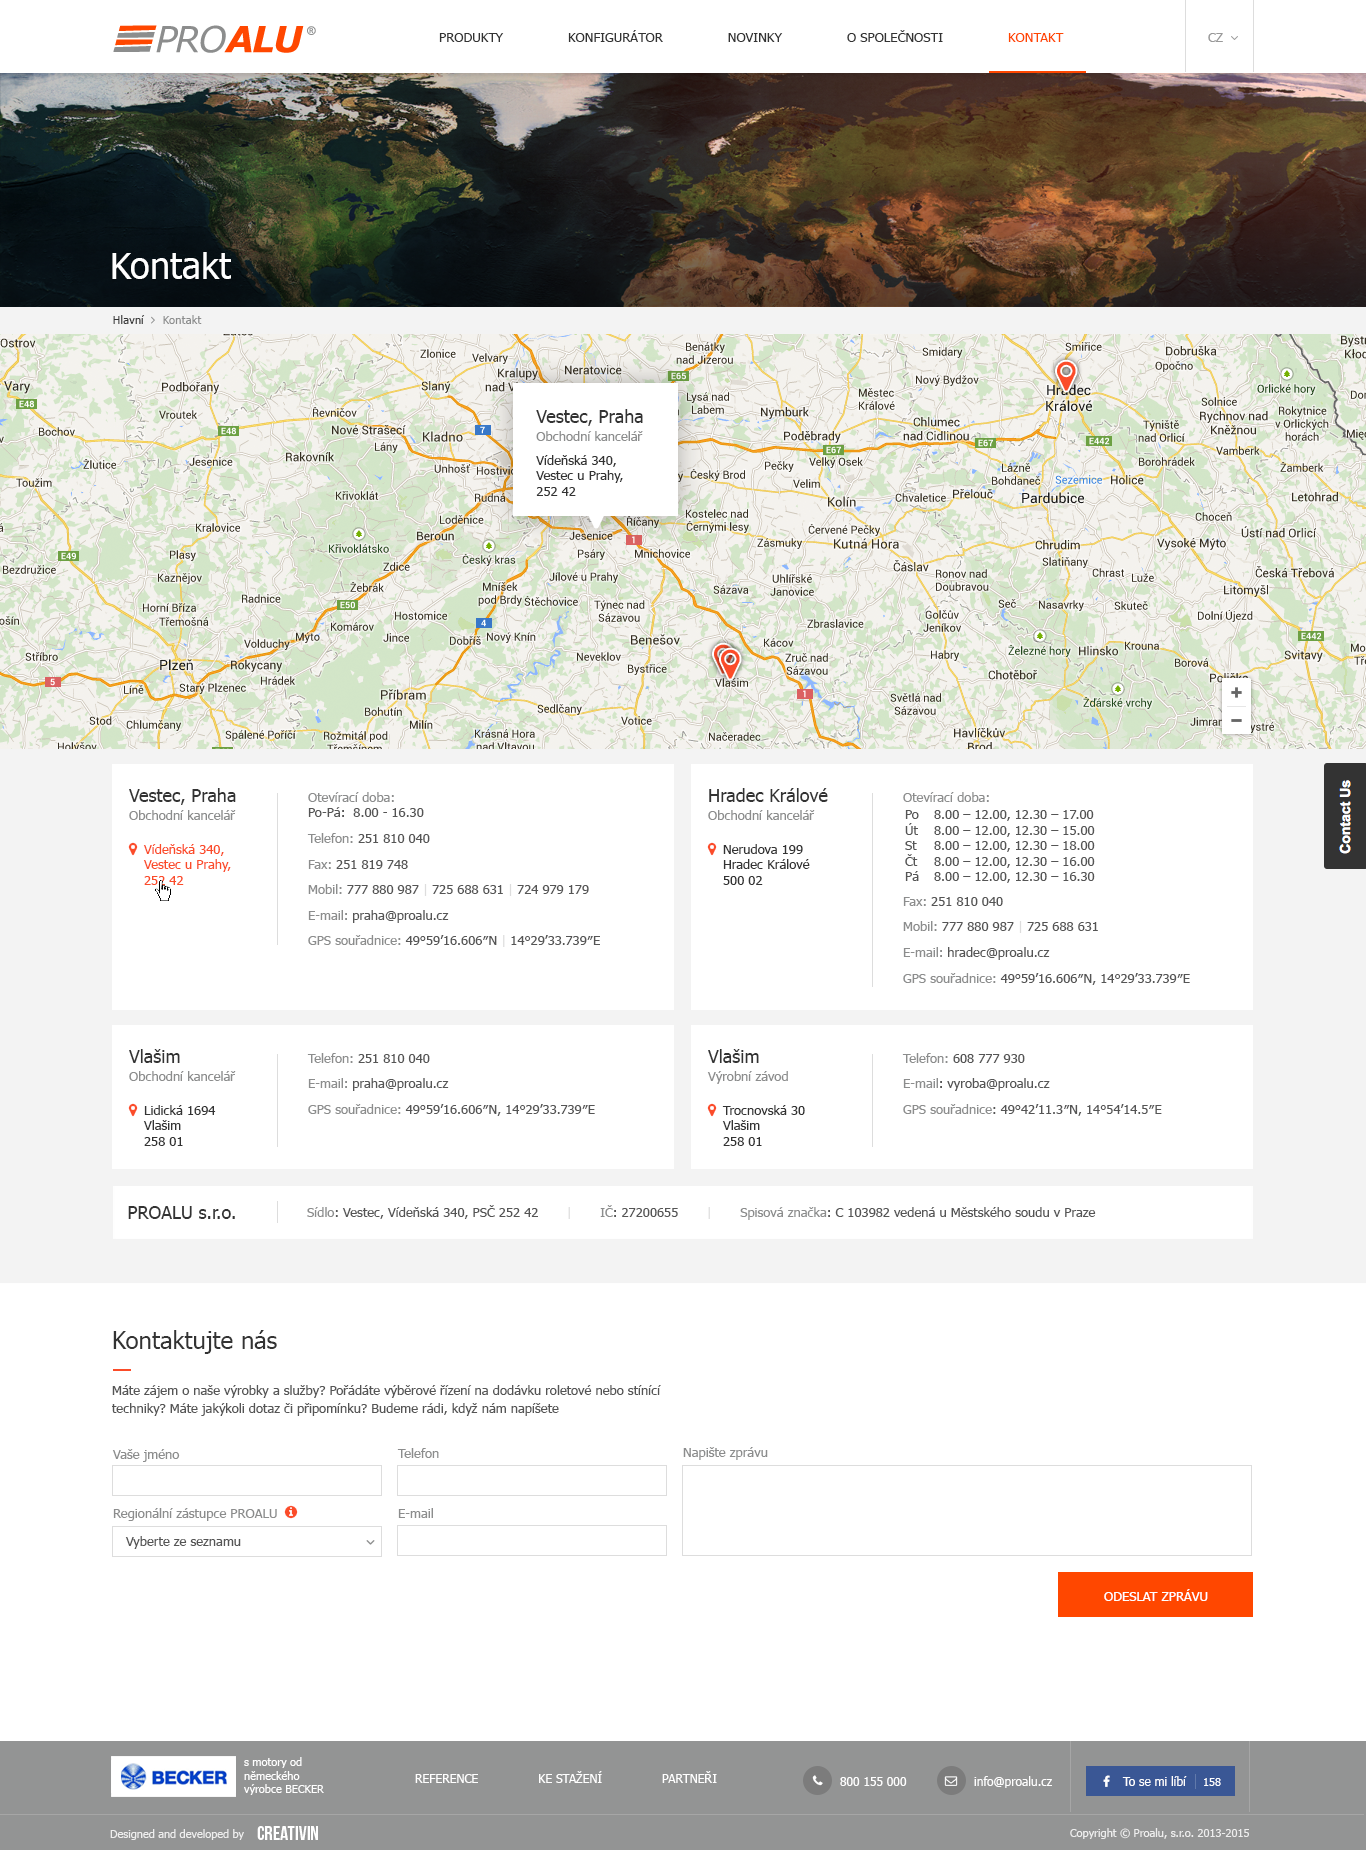The height and width of the screenshot is (1850, 1366).
Task: Zoom in on the map
Action: 1236,693
